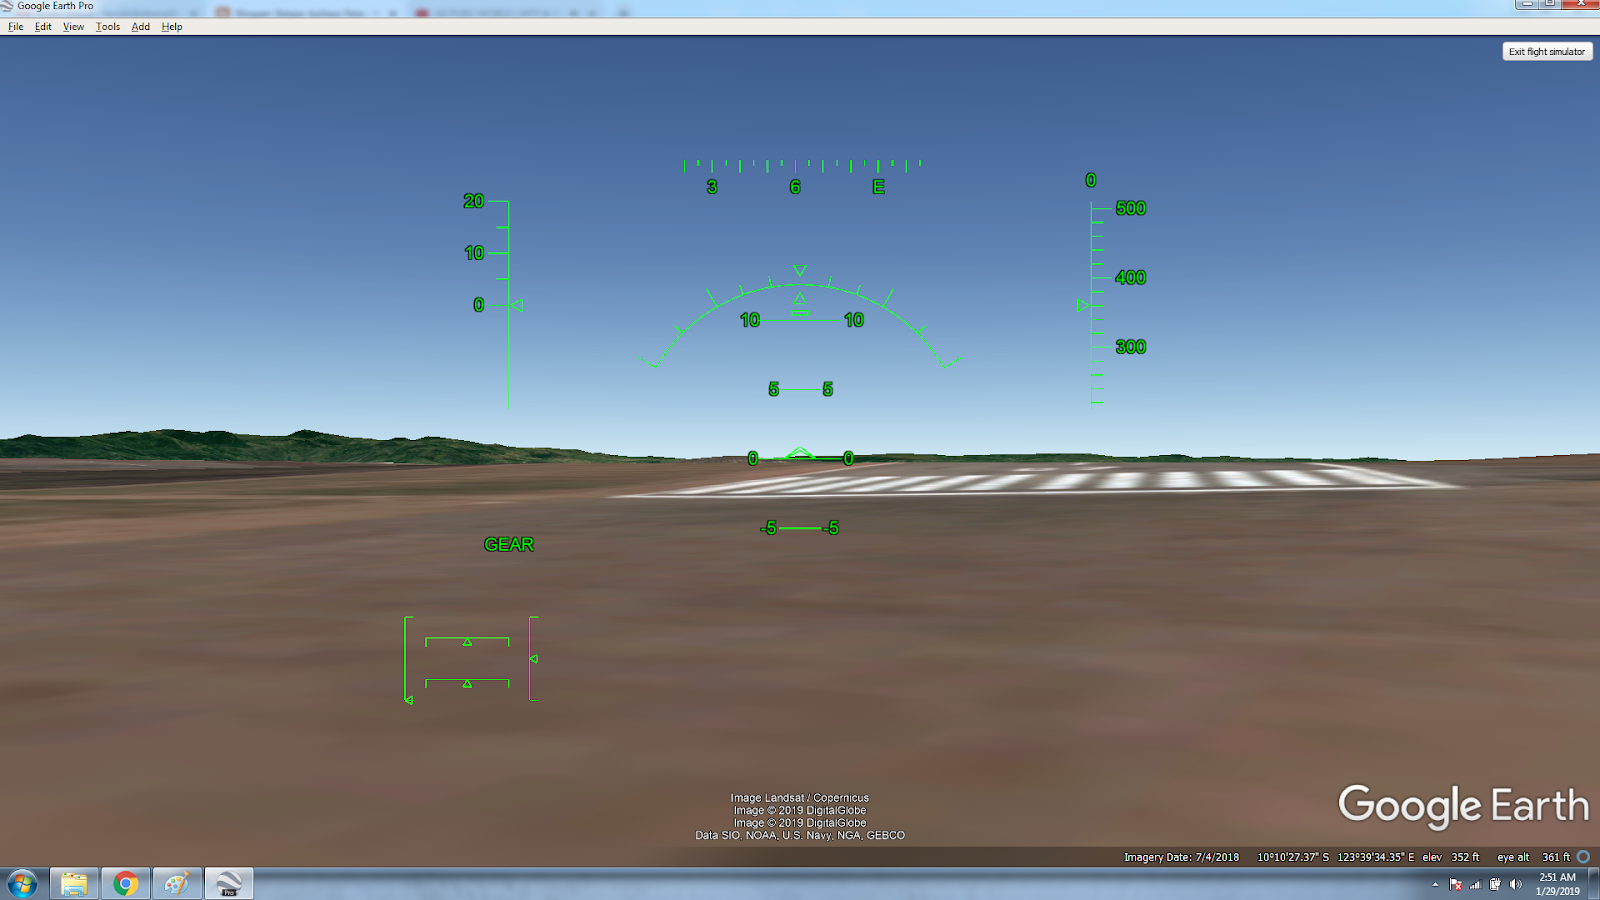Image resolution: width=1600 pixels, height=900 pixels.
Task: Launch Google Chrome from the taskbar
Action: point(126,884)
